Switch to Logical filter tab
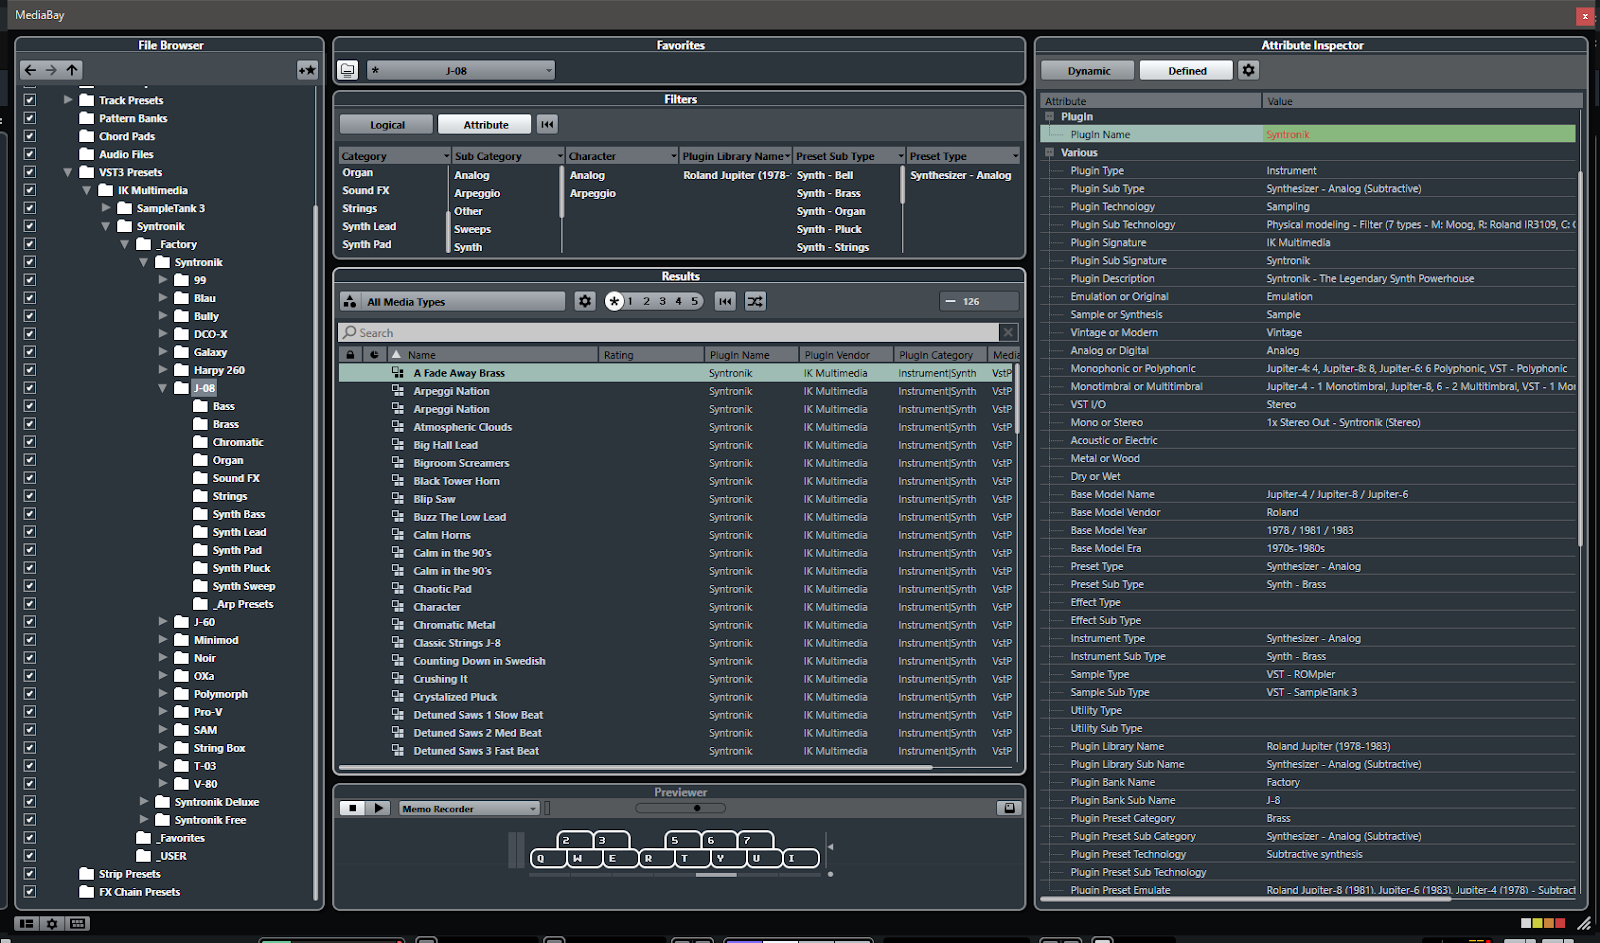 [x=387, y=124]
